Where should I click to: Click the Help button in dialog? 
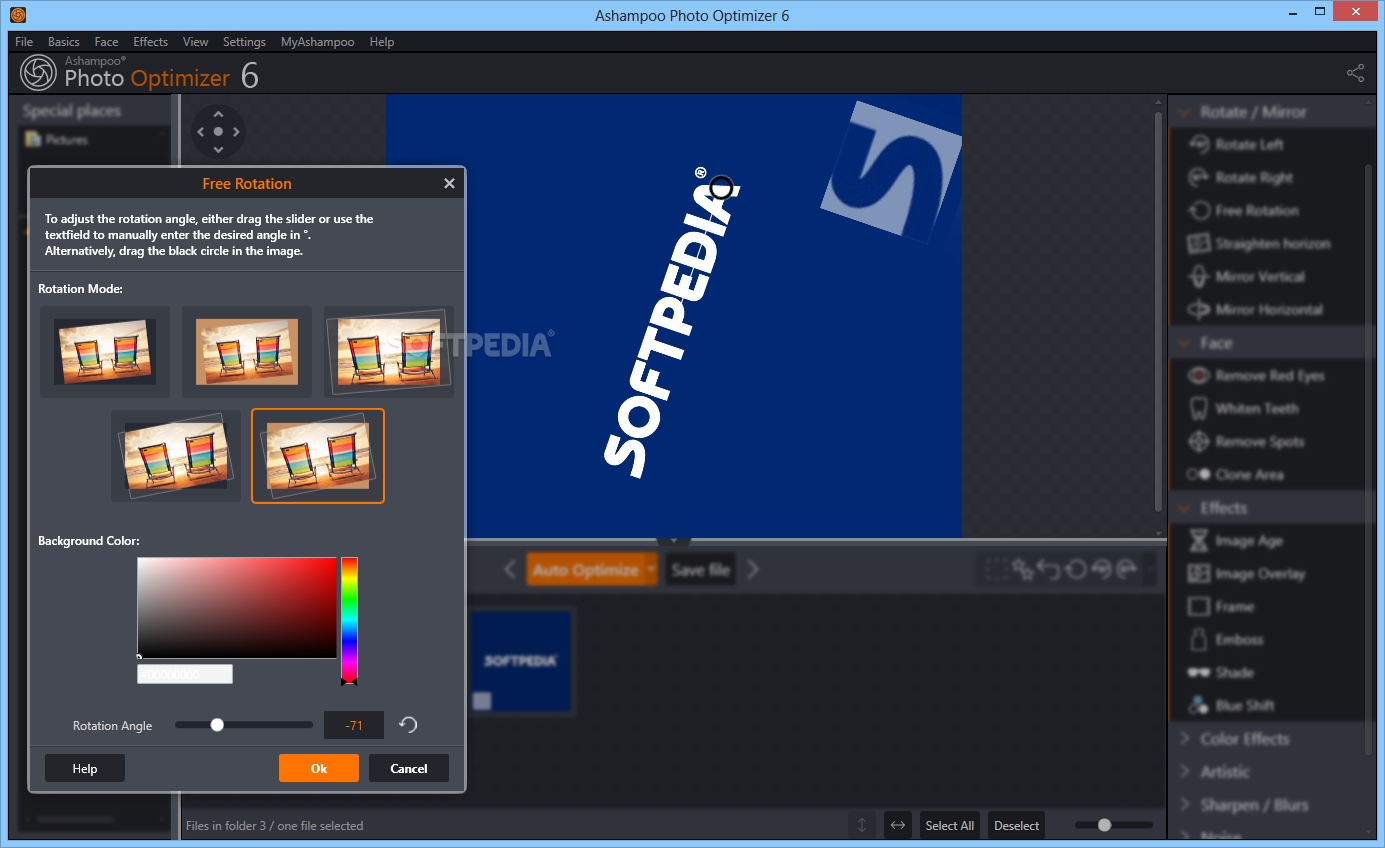point(85,768)
